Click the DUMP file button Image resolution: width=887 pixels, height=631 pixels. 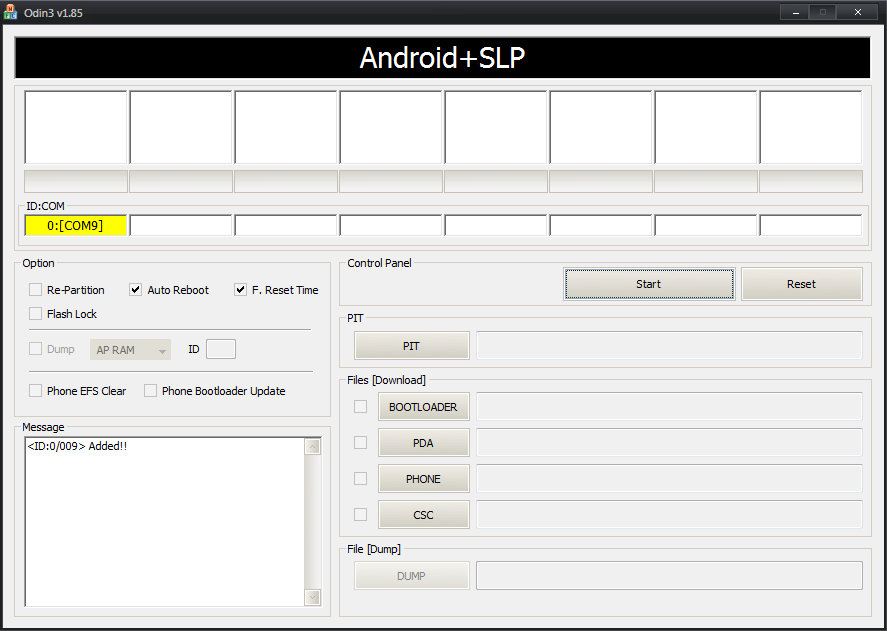click(411, 576)
